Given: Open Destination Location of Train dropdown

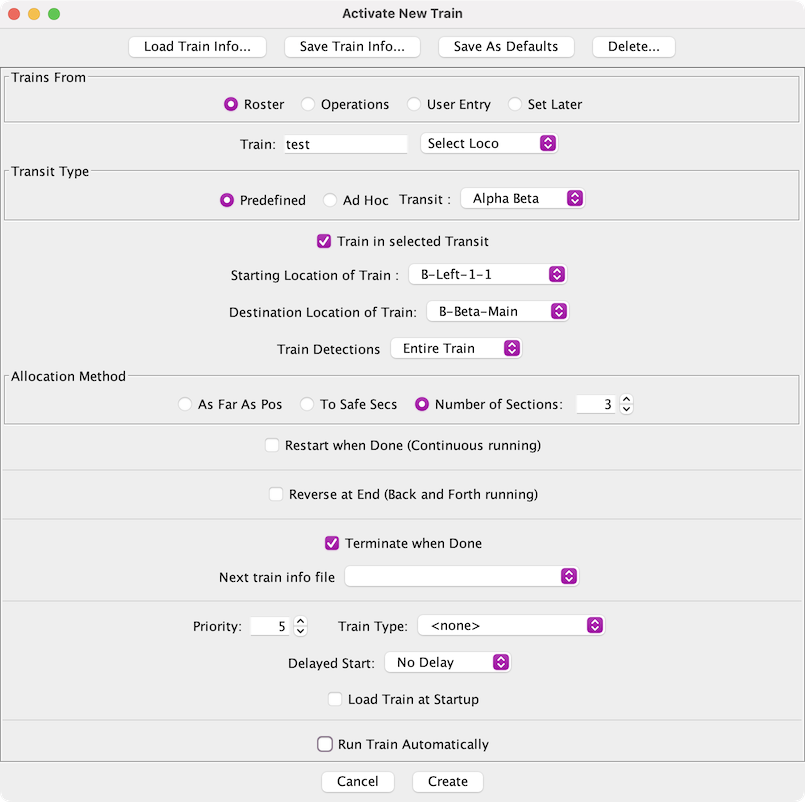Looking at the screenshot, I should (x=497, y=312).
